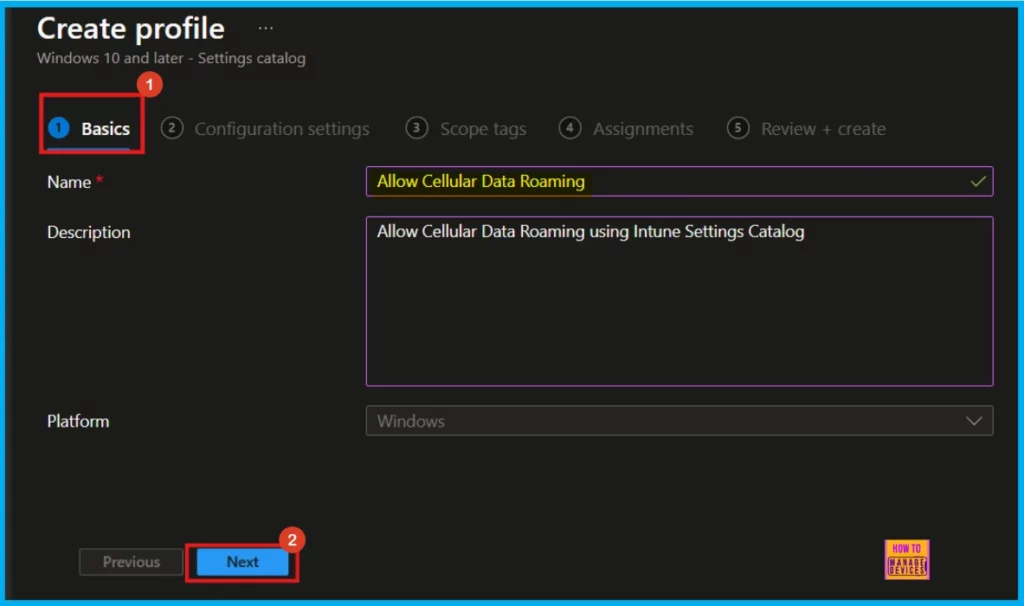This screenshot has width=1024, height=606.
Task: Click the Platform label text
Action: (78, 421)
